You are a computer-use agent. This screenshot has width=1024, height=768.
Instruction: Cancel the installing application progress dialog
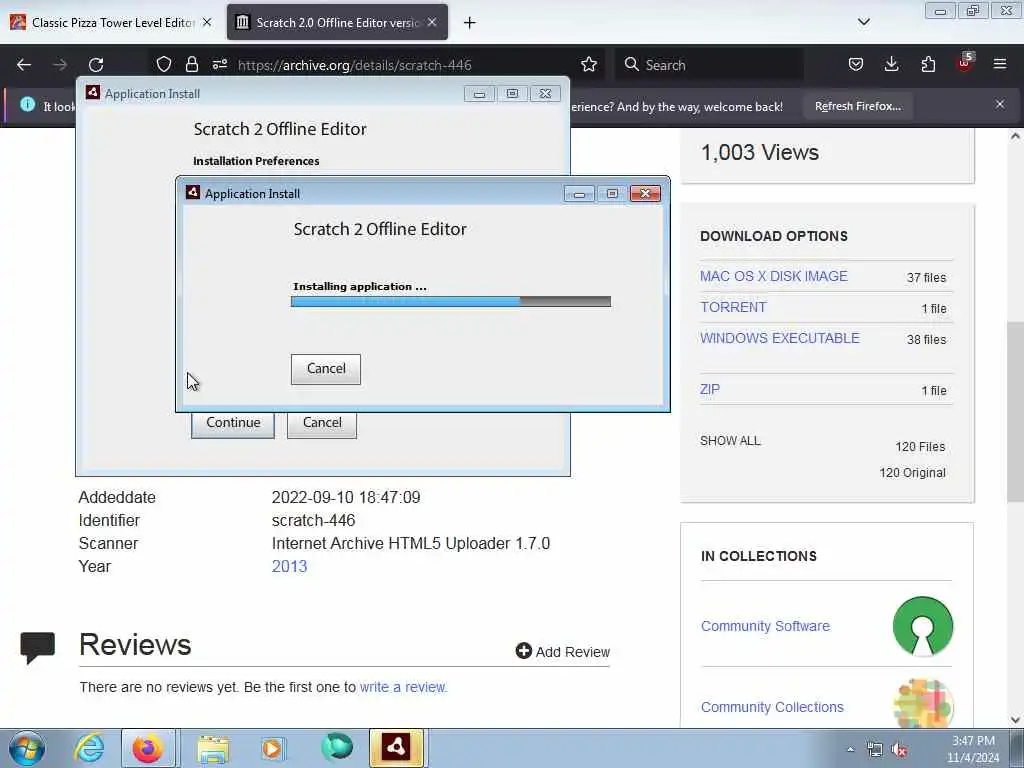(x=326, y=369)
